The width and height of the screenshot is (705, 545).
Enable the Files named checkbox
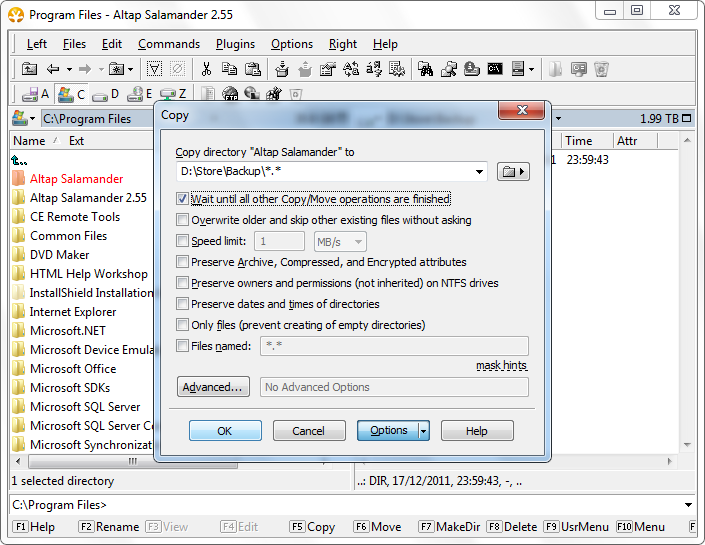pyautogui.click(x=182, y=346)
